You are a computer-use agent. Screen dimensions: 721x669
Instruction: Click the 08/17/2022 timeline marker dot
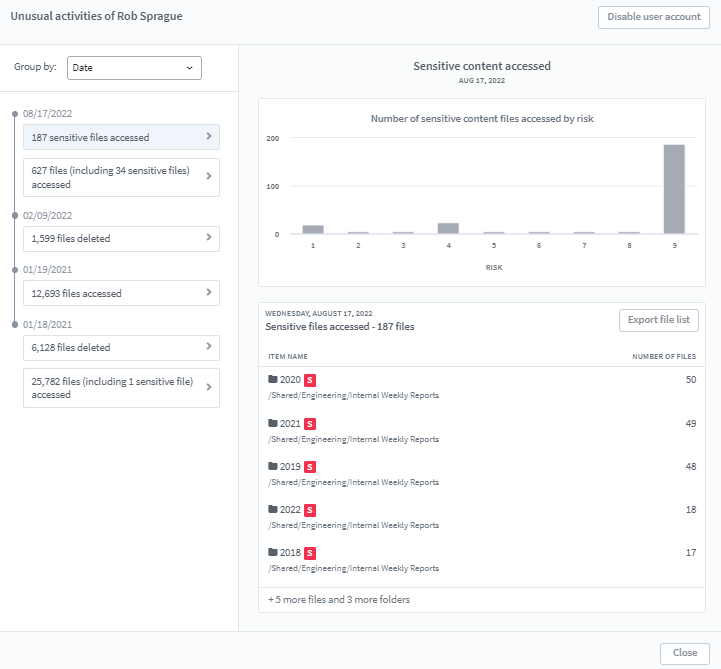coord(14,114)
